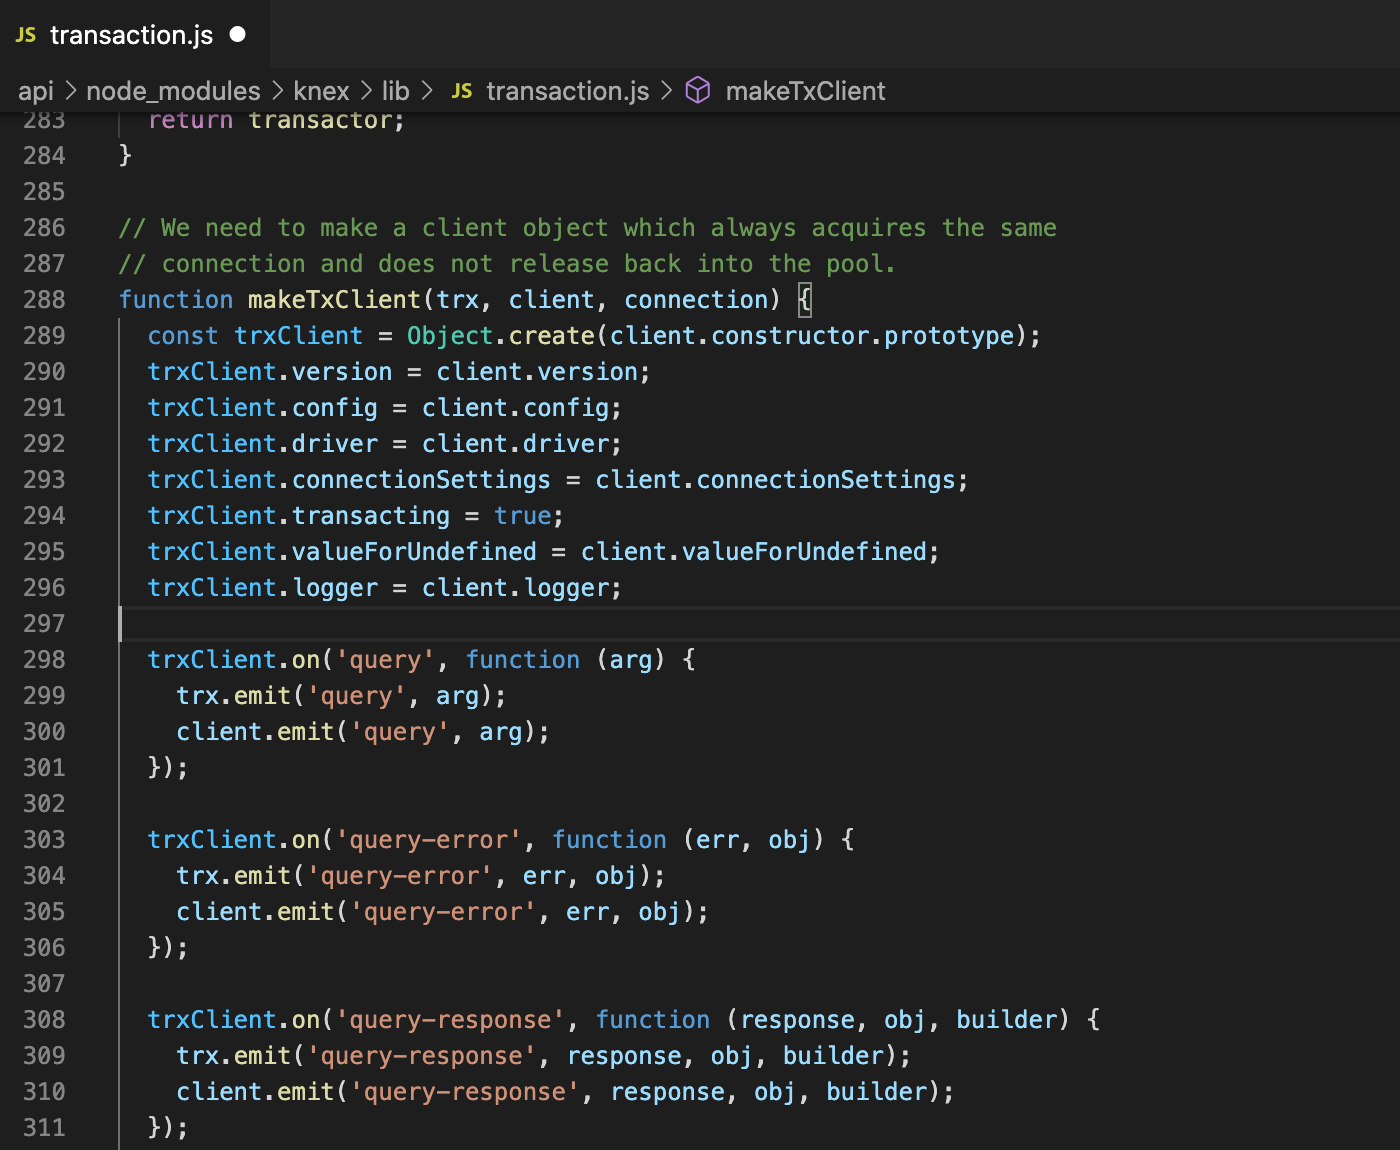
Task: Open the makeTxClient symbol breadcrumb
Action: coord(805,91)
